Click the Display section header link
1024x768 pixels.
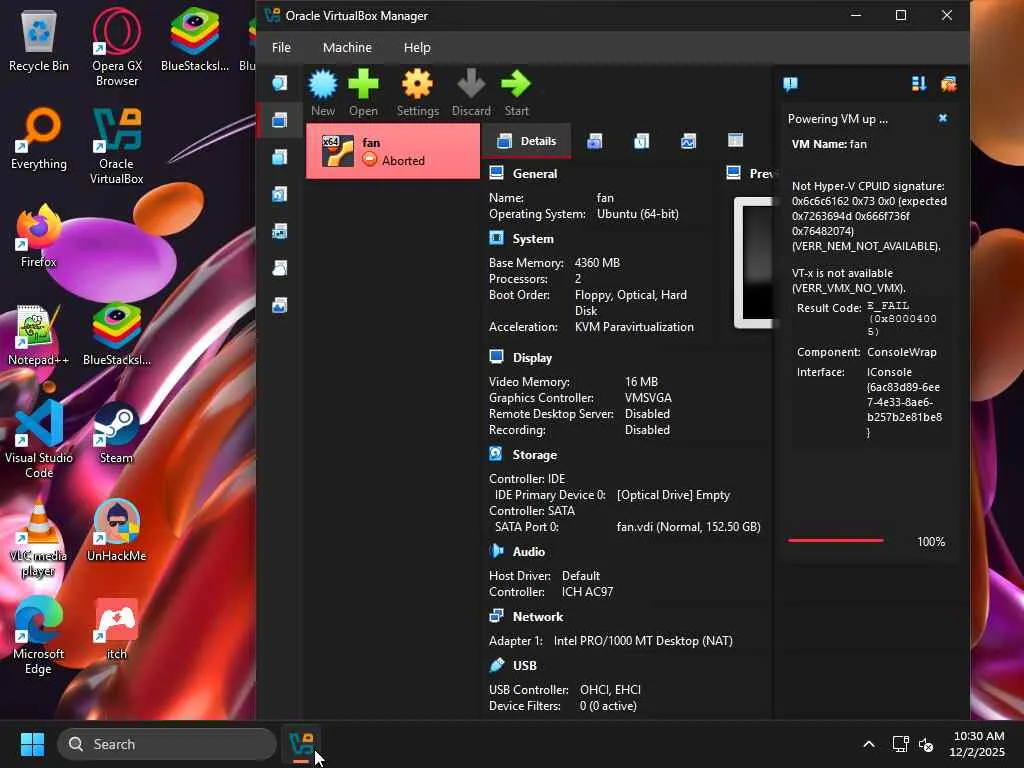pyautogui.click(x=532, y=358)
